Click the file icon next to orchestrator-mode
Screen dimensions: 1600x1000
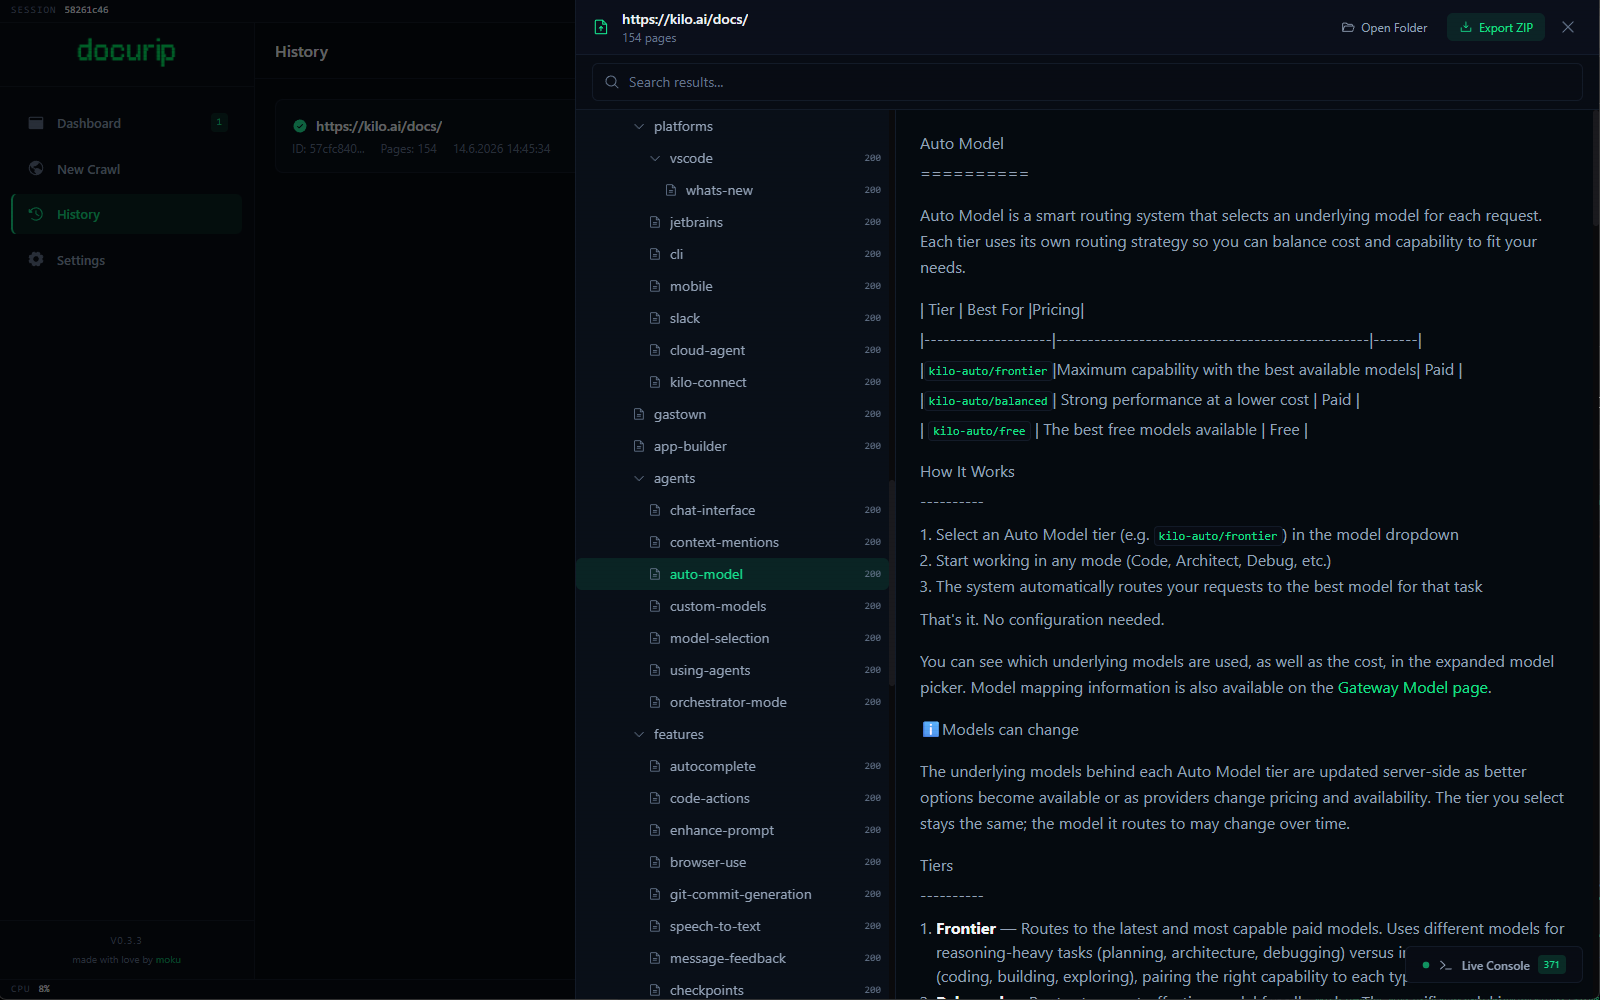[655, 702]
